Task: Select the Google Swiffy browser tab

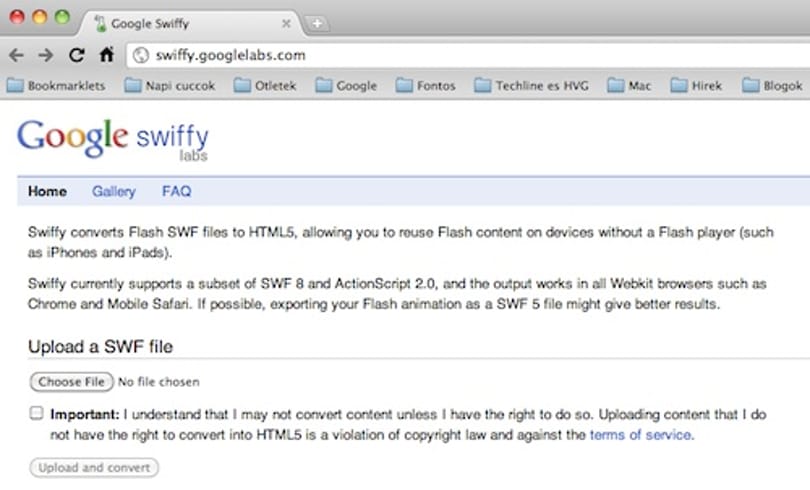Action: (x=191, y=24)
